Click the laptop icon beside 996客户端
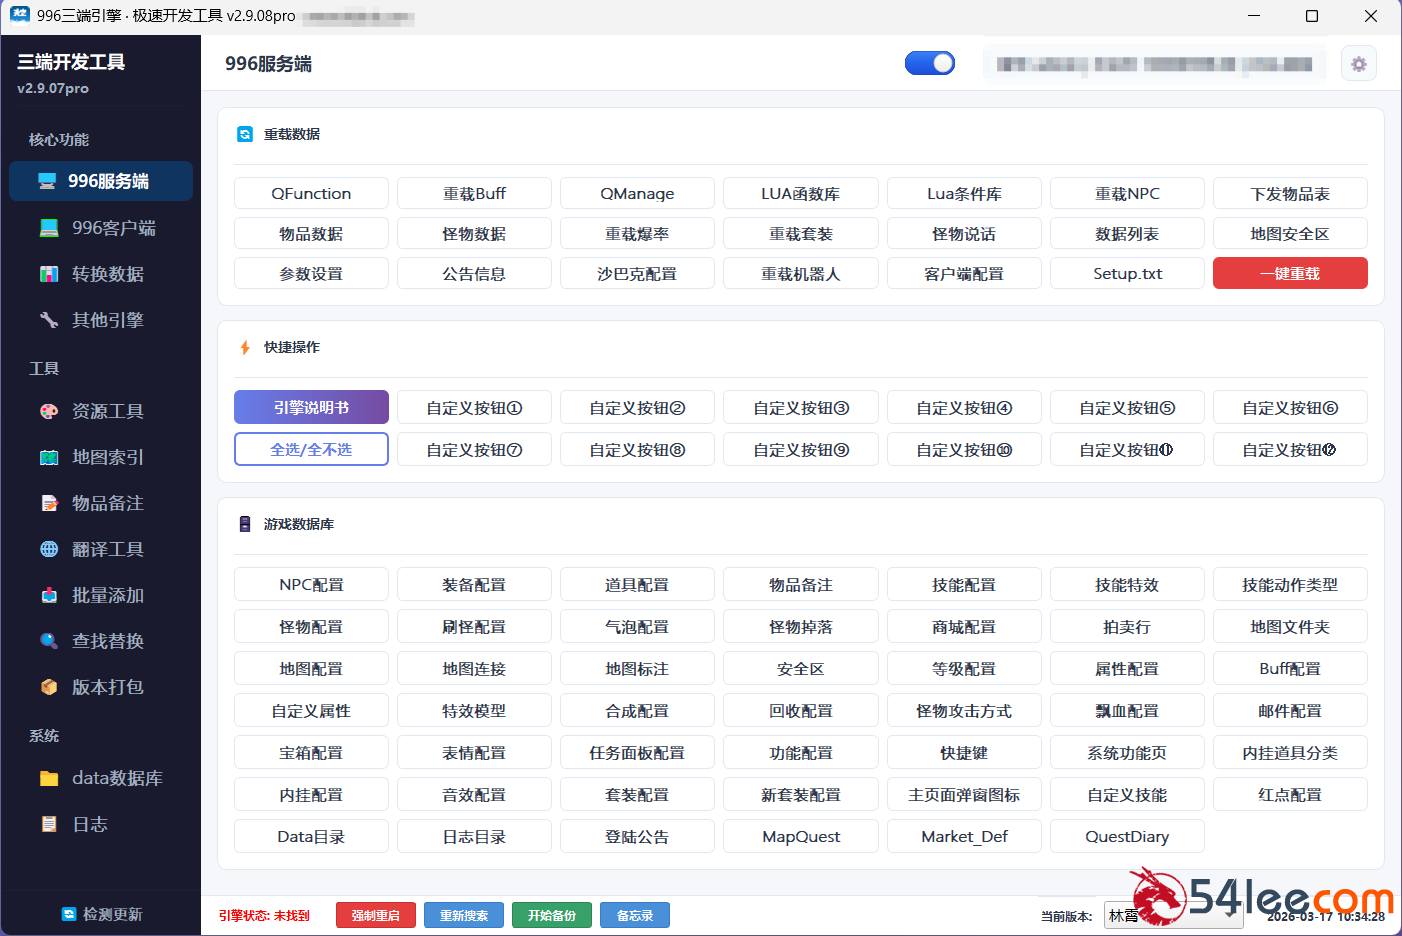The image size is (1402, 936). (x=49, y=228)
